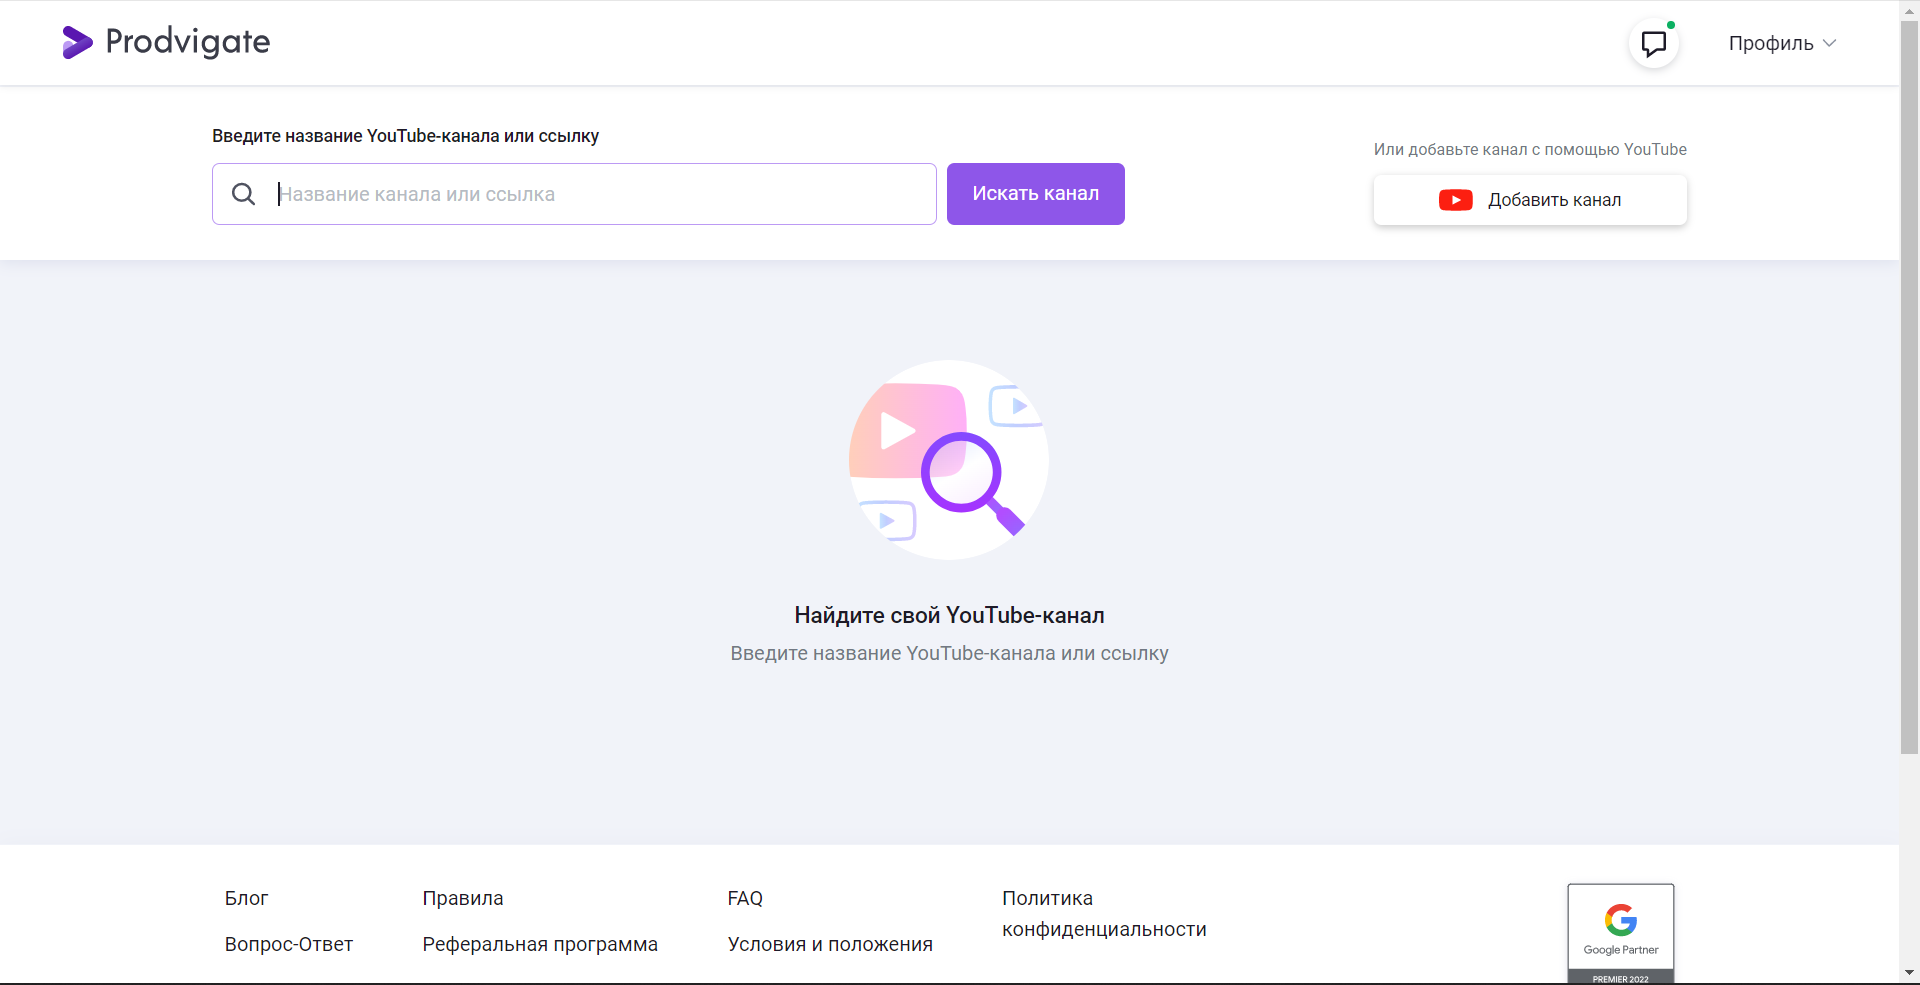Click the channel search illustration image

tap(949, 460)
